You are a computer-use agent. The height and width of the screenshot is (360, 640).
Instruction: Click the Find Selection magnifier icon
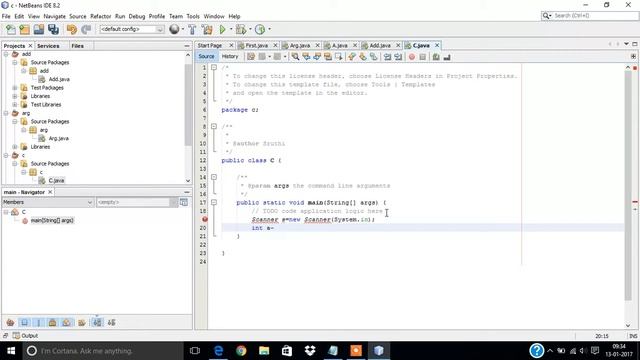tap(295, 57)
